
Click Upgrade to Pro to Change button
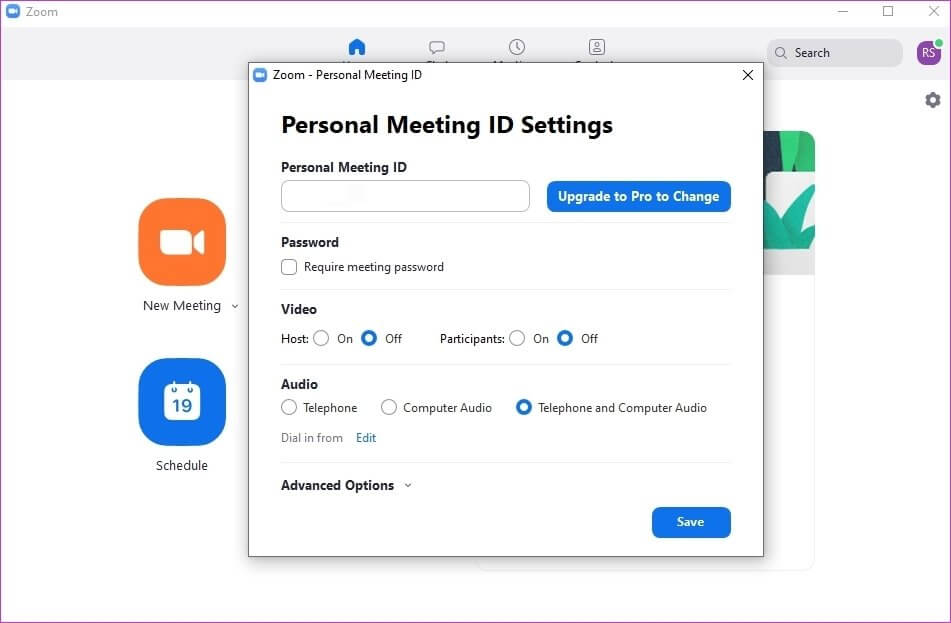point(639,197)
